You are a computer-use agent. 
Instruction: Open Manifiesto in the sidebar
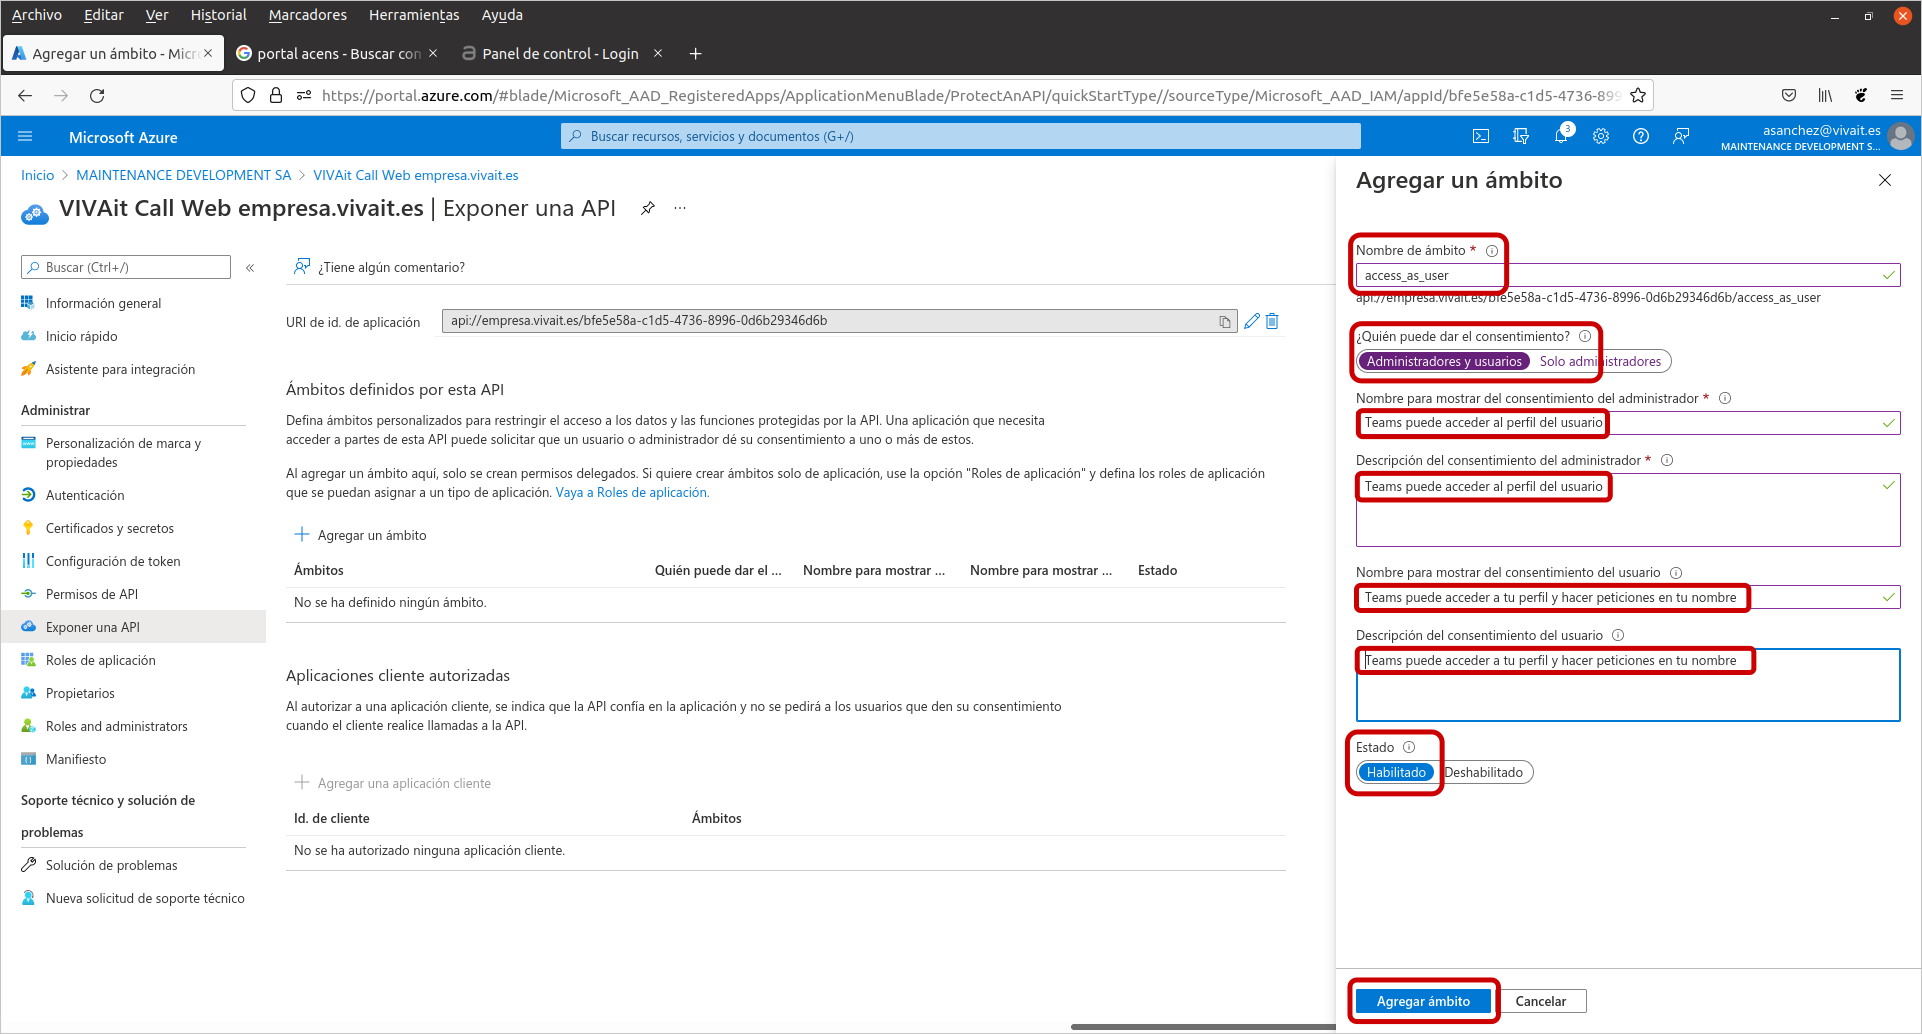tap(76, 760)
